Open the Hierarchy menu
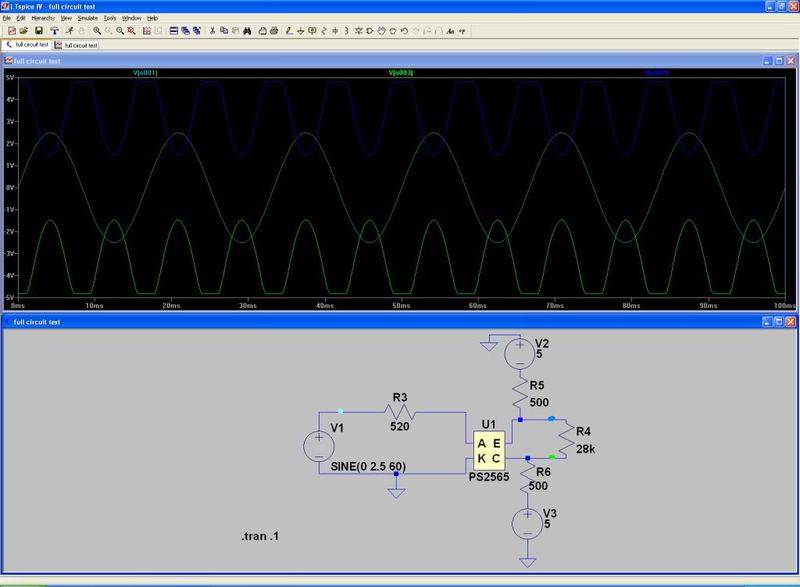 43,18
